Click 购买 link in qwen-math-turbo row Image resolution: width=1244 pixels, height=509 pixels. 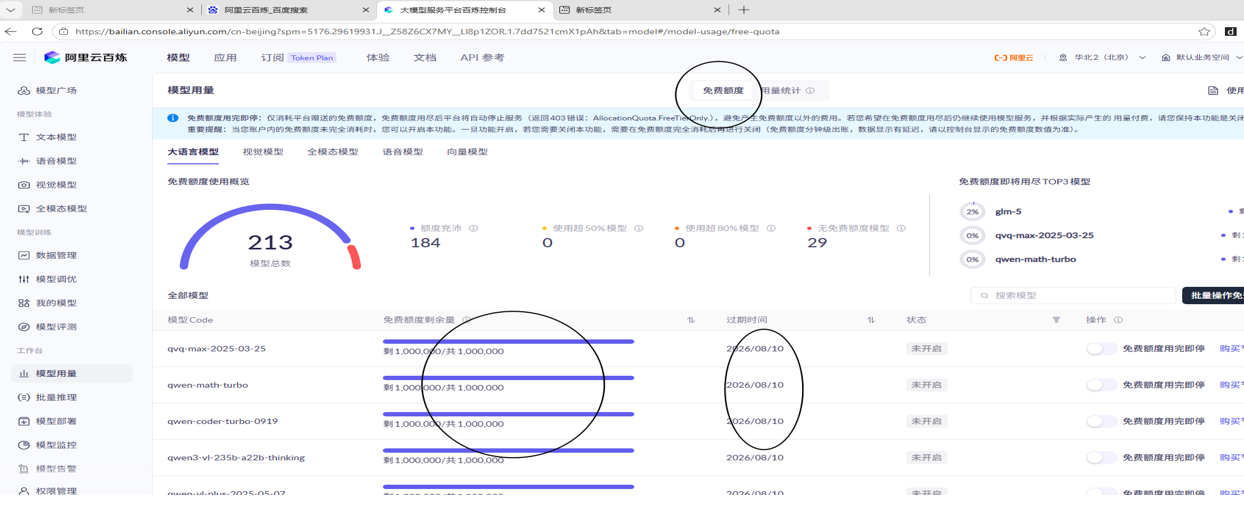pos(1231,385)
